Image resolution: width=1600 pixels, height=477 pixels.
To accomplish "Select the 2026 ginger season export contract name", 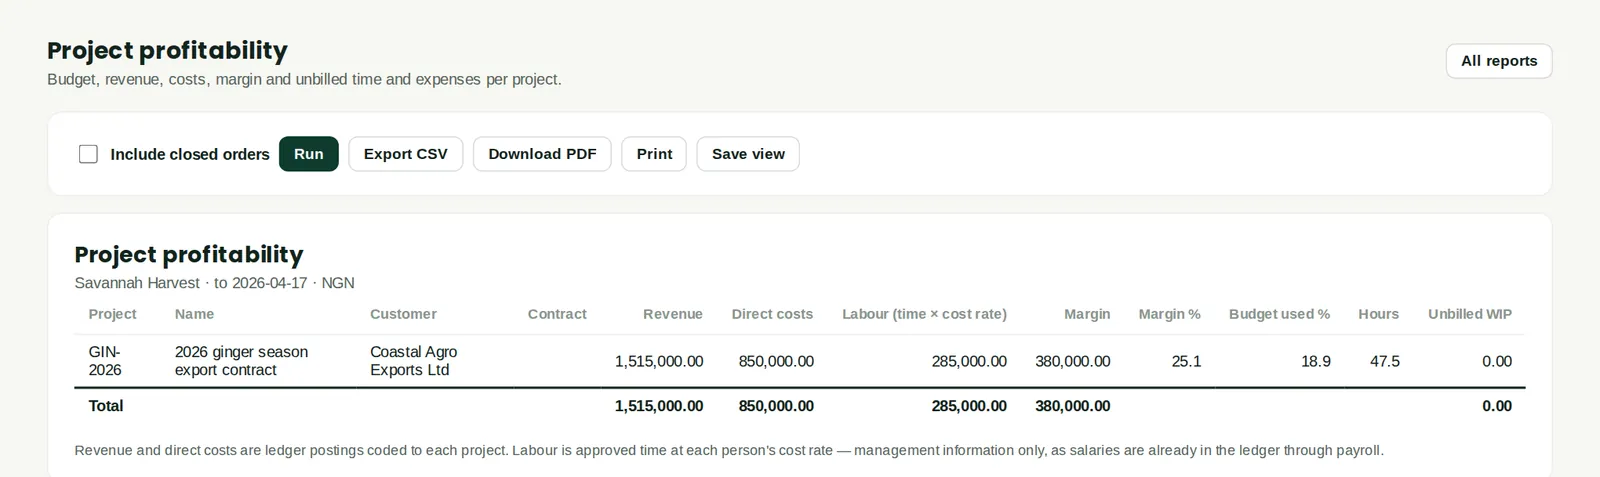I will coord(241,361).
